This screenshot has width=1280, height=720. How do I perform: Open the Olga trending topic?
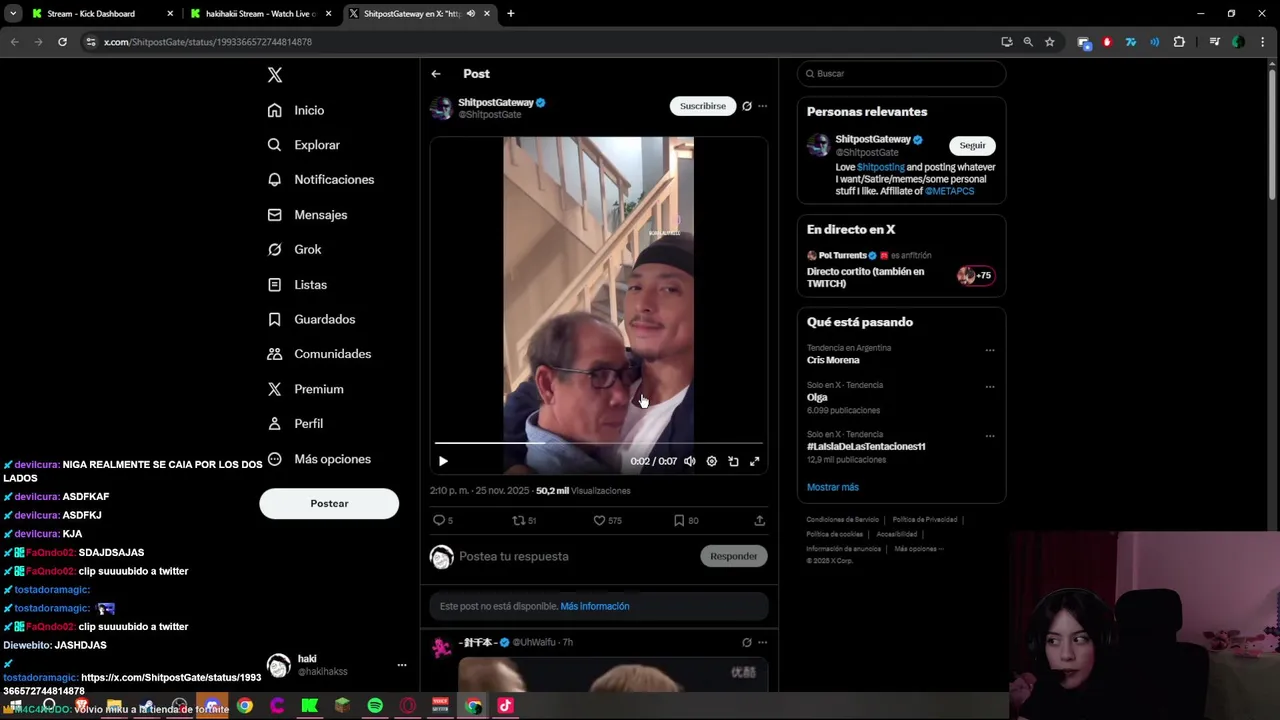(817, 397)
